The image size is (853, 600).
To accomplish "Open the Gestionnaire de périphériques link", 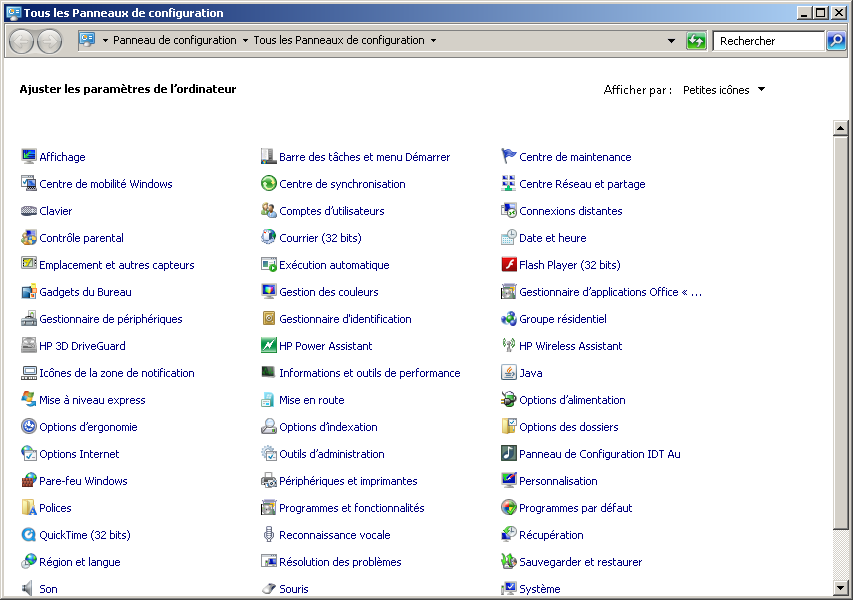I will point(110,319).
